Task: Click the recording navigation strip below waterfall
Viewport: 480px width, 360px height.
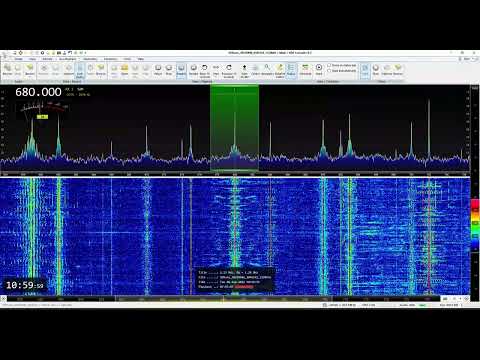Action: (223, 299)
